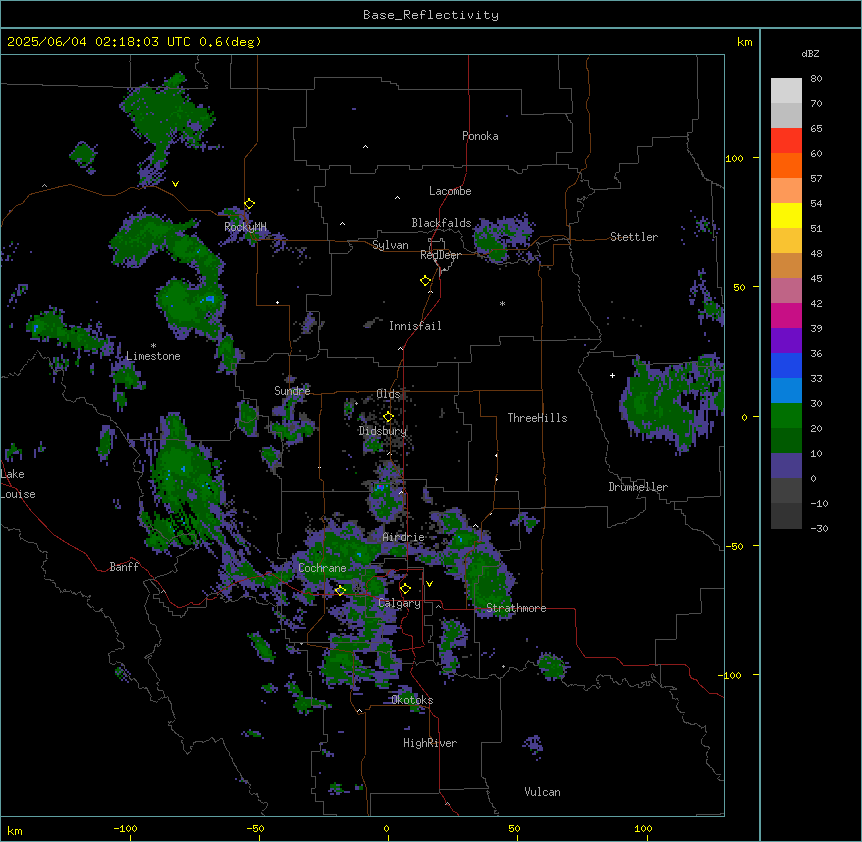Select the red 65-60 dBZ legend swatch
Viewport: 862px width, 842px height.
pos(786,141)
